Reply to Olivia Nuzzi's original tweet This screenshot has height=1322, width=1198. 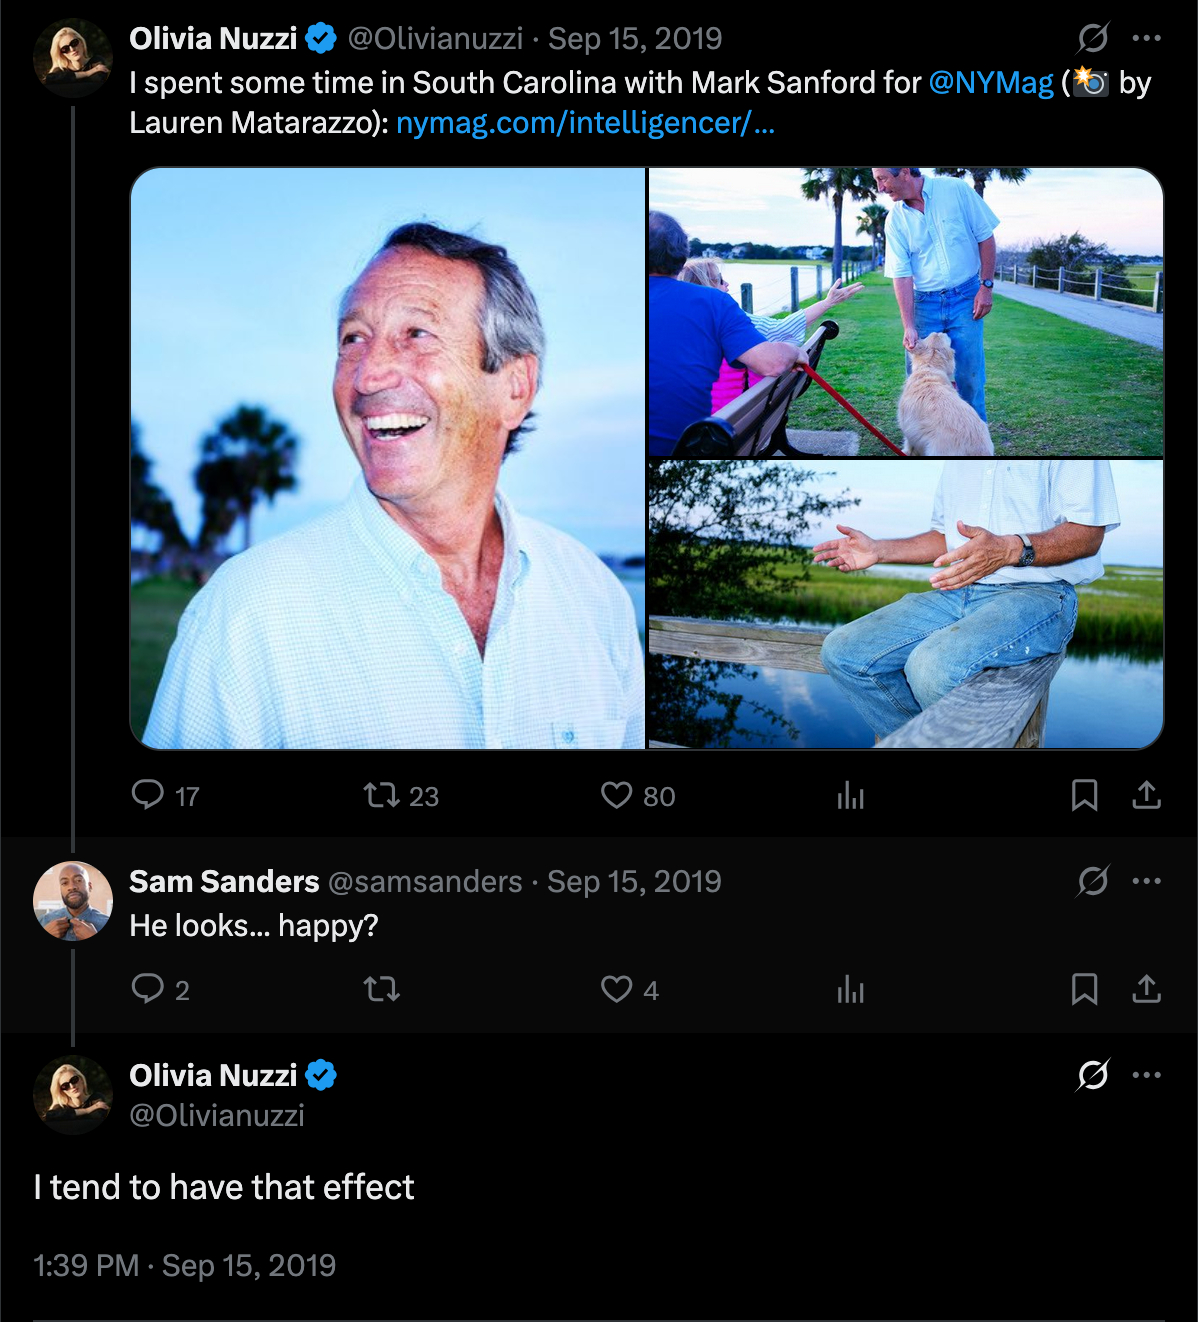[x=148, y=795]
